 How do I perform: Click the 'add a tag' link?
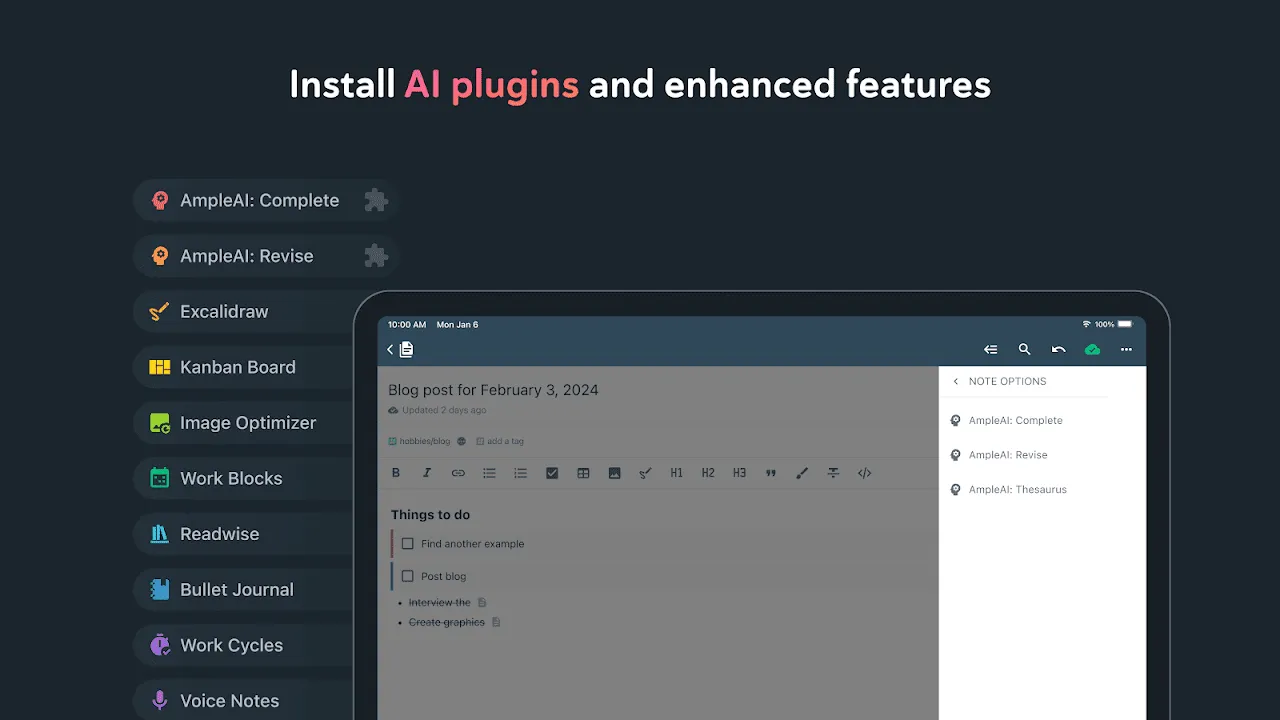[x=504, y=441]
